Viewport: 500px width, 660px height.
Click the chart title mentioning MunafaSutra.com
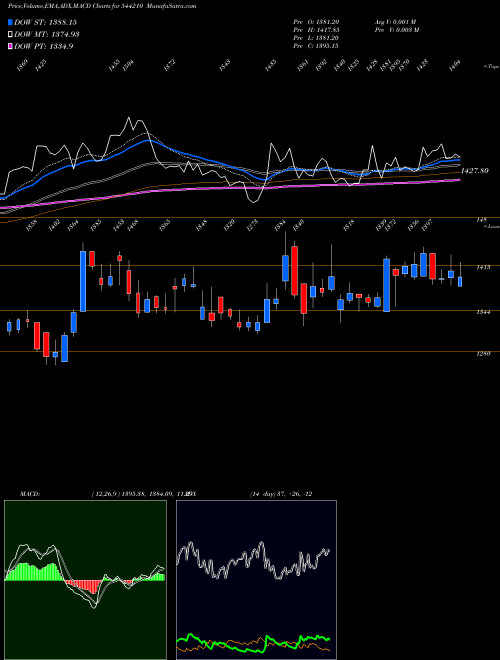(x=102, y=6)
